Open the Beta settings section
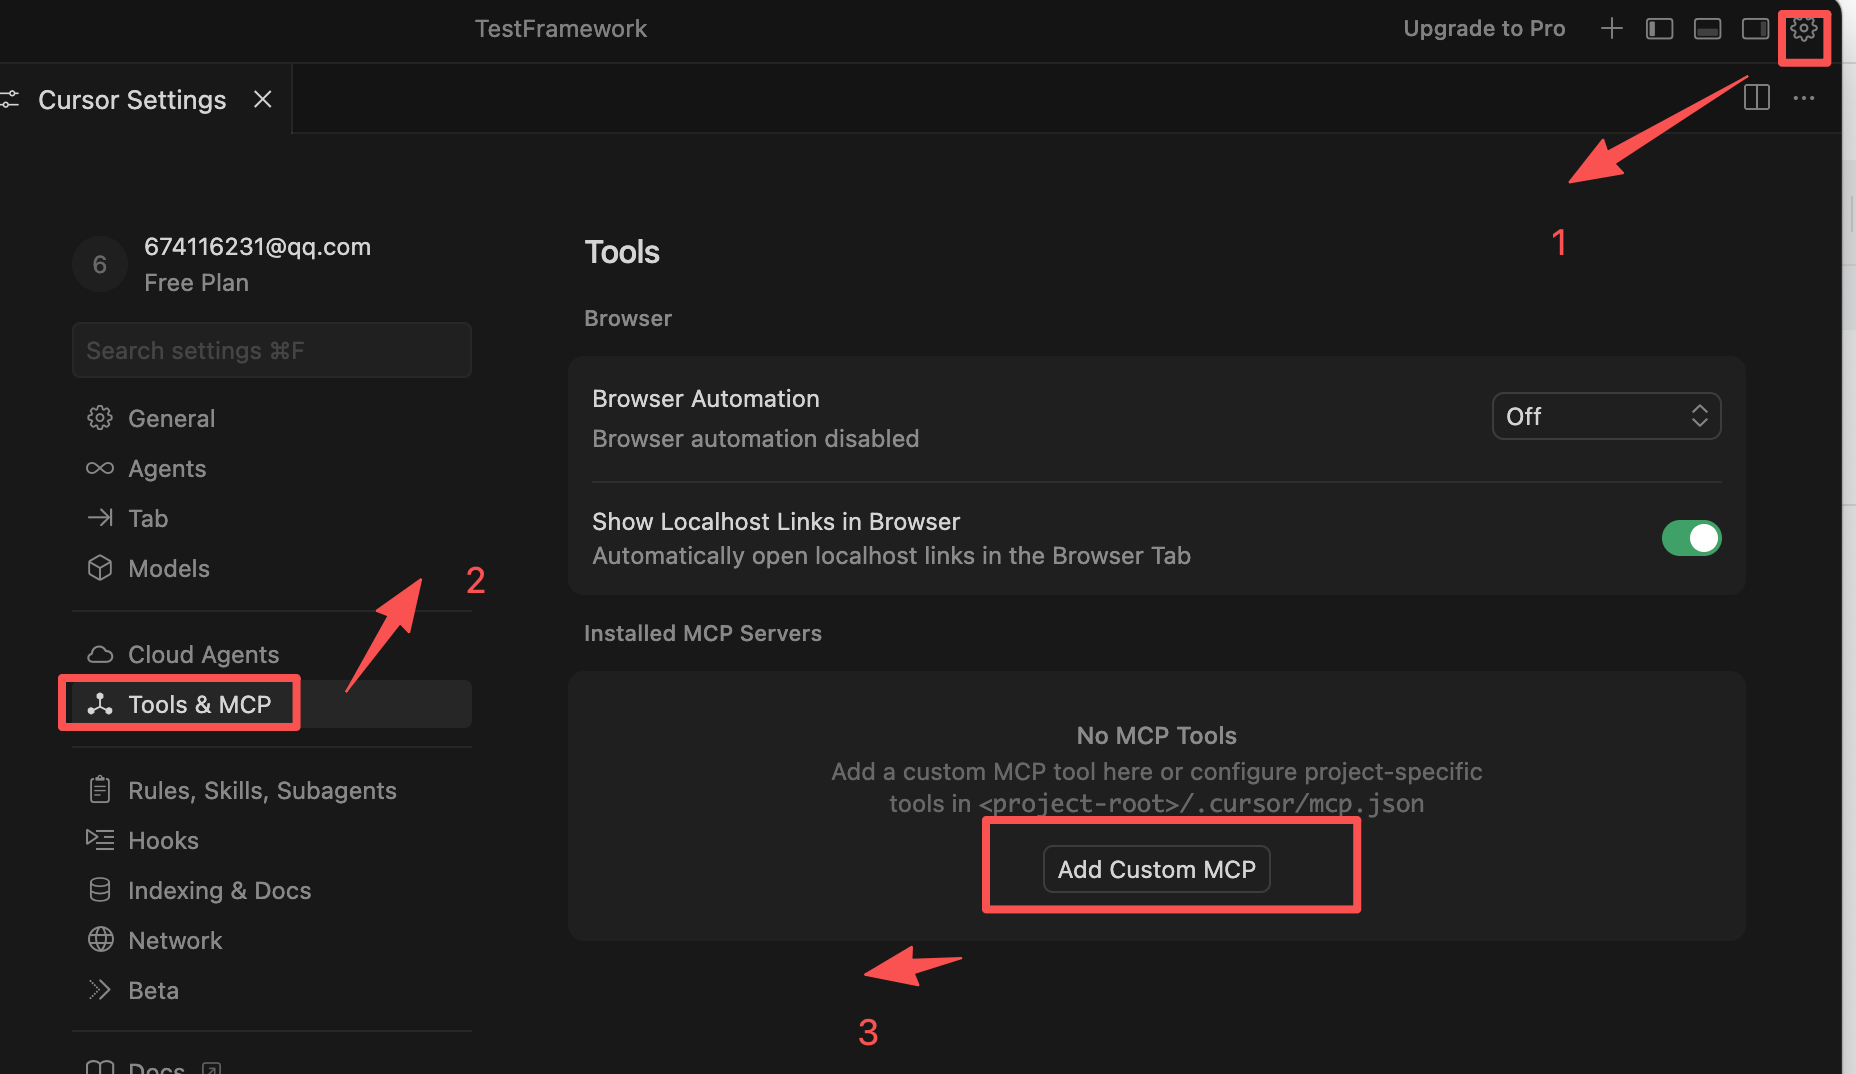1856x1074 pixels. [x=272, y=990]
